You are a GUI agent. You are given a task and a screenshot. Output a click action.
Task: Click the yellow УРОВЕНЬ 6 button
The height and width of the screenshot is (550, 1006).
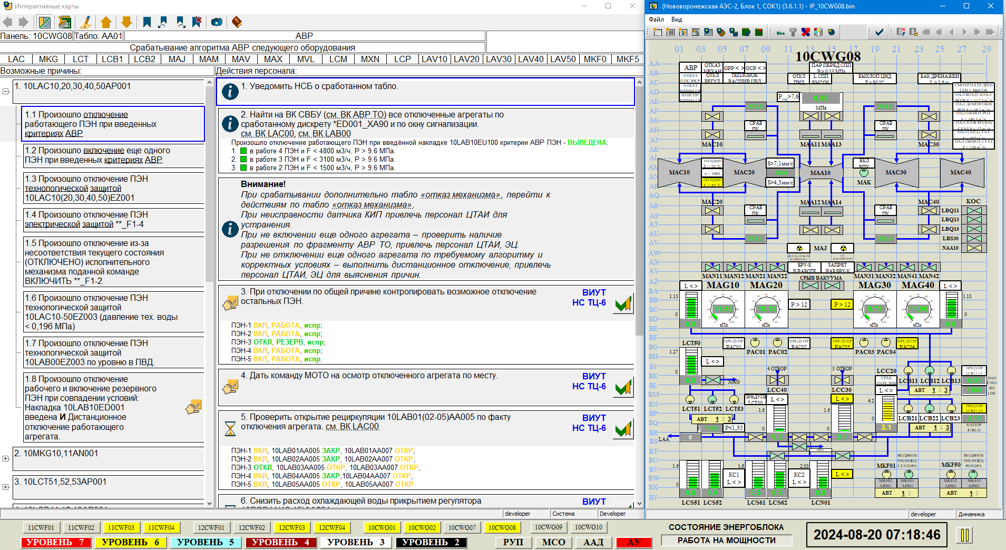point(130,542)
